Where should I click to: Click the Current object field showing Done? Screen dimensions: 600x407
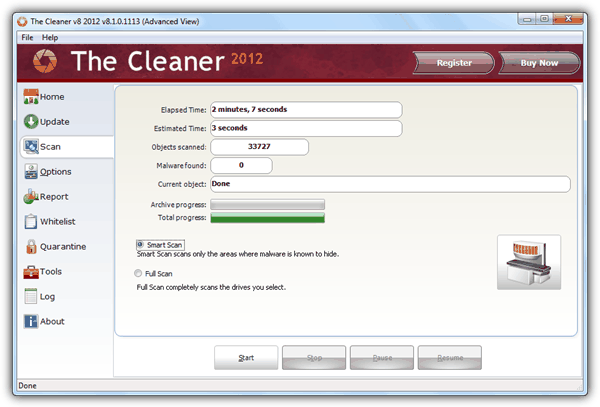(390, 184)
